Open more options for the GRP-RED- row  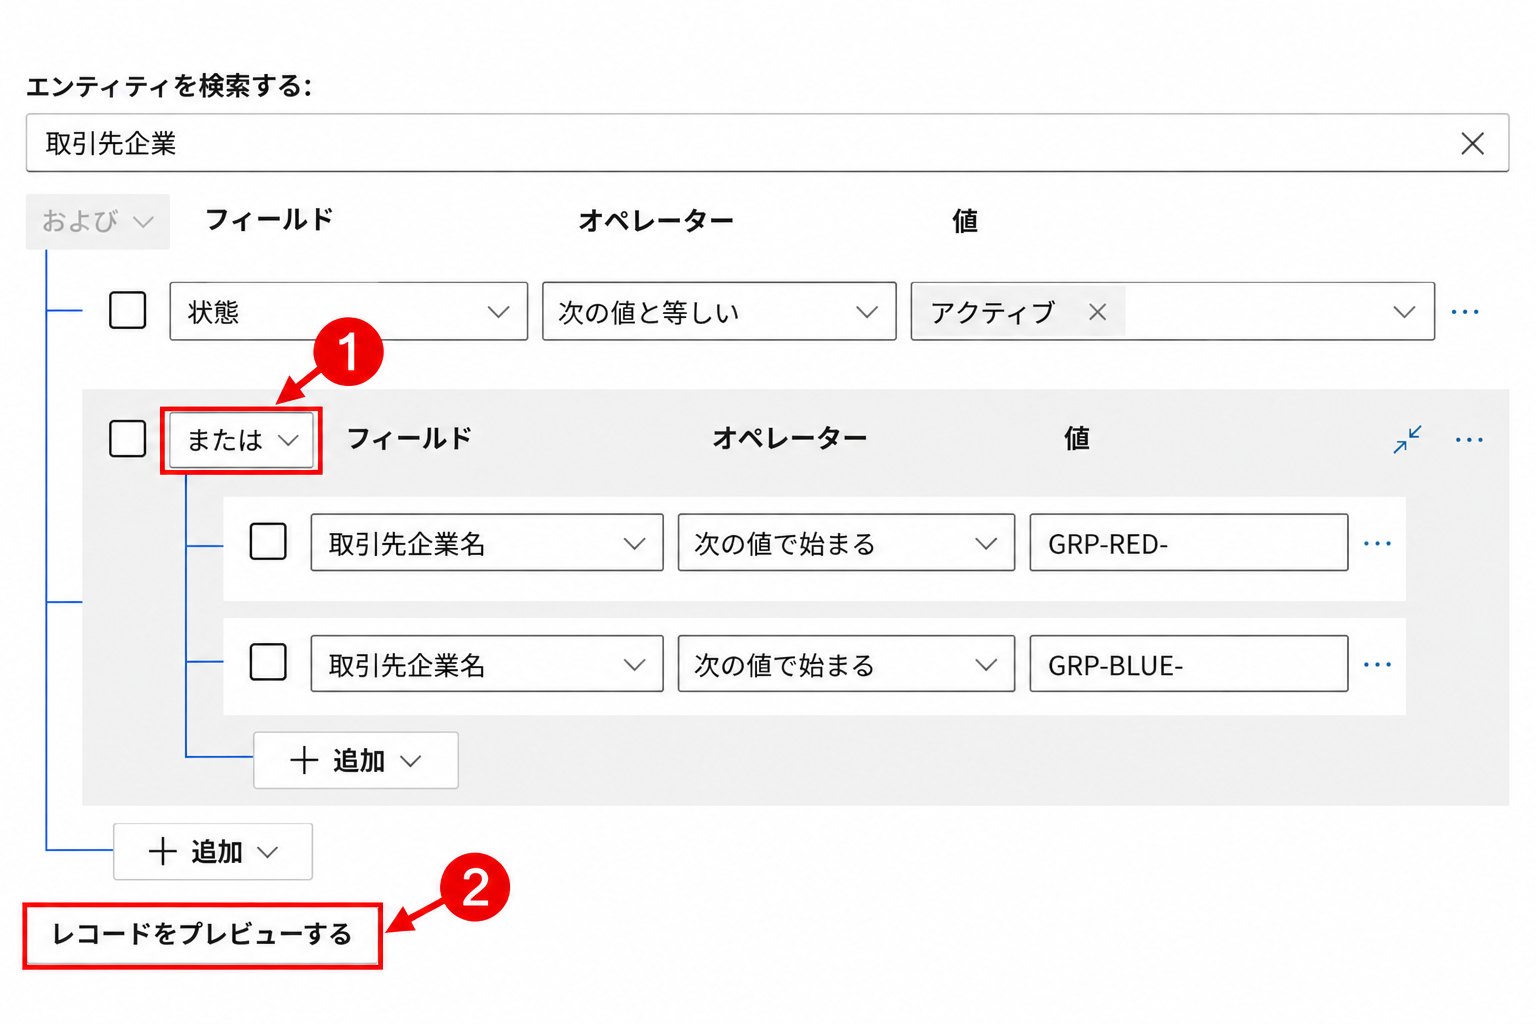tap(1377, 543)
